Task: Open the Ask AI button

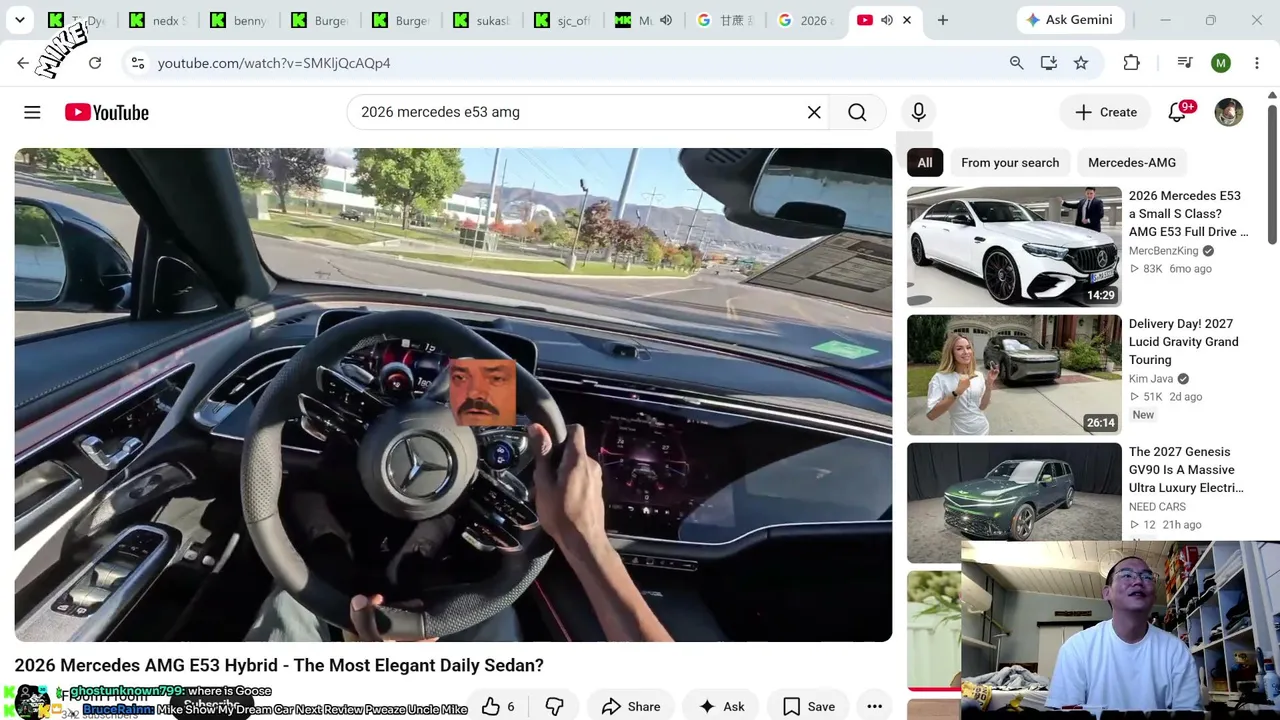Action: point(722,707)
